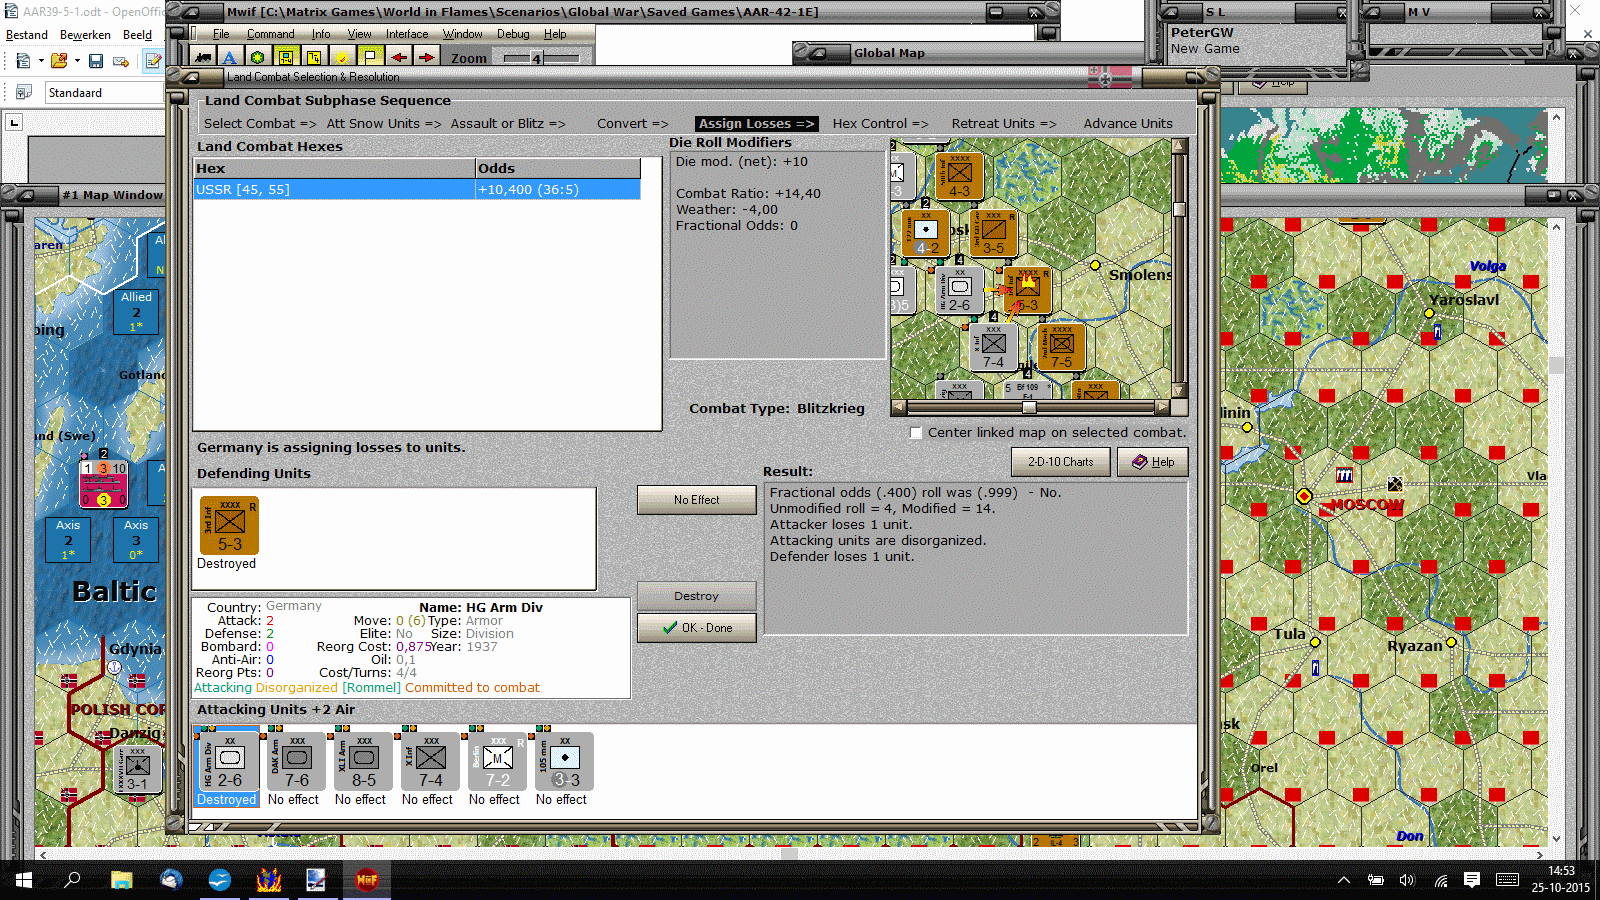Click the 4-3 unit counter on combat minimap

[959, 176]
